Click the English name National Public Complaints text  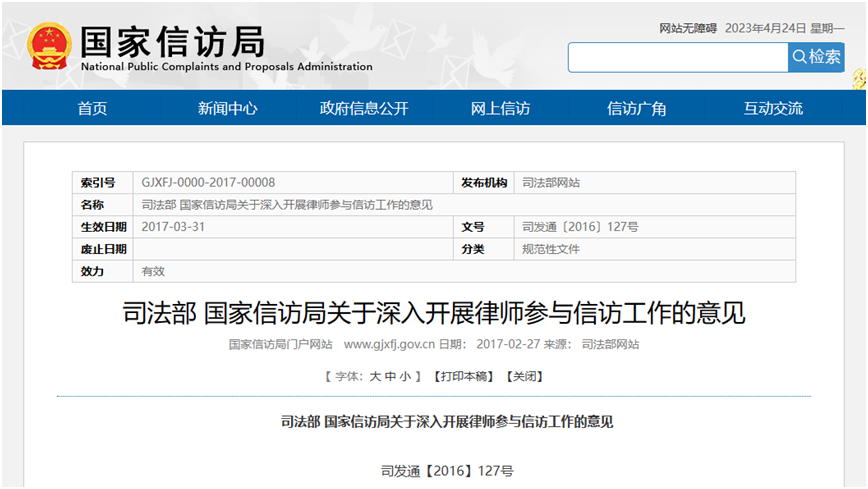coord(227,66)
